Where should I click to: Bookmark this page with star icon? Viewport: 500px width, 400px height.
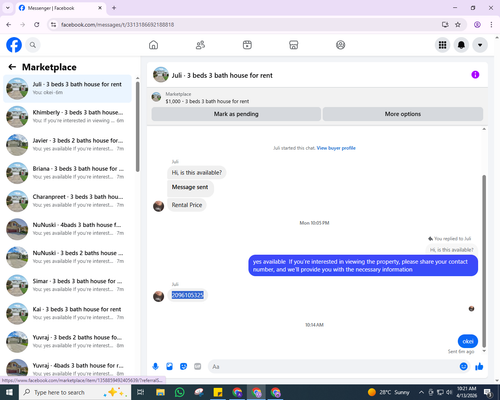pos(458,25)
